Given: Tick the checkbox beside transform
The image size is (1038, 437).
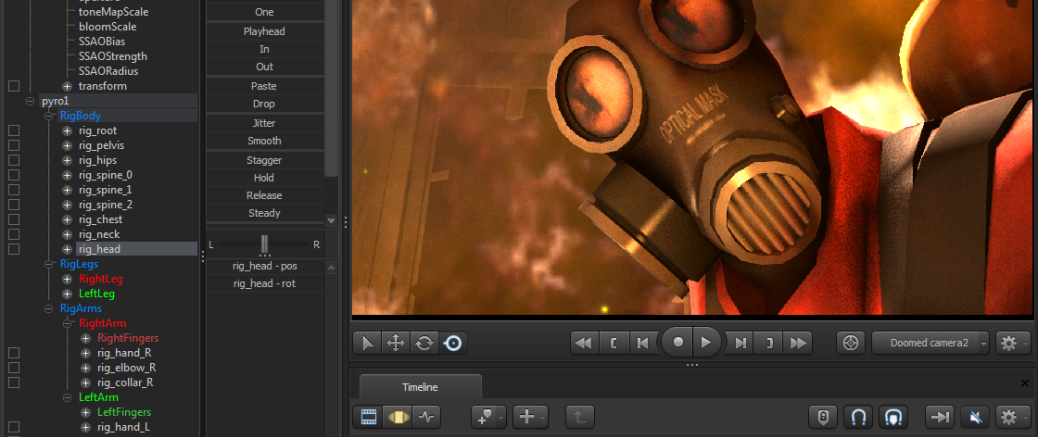Looking at the screenshot, I should coord(13,86).
